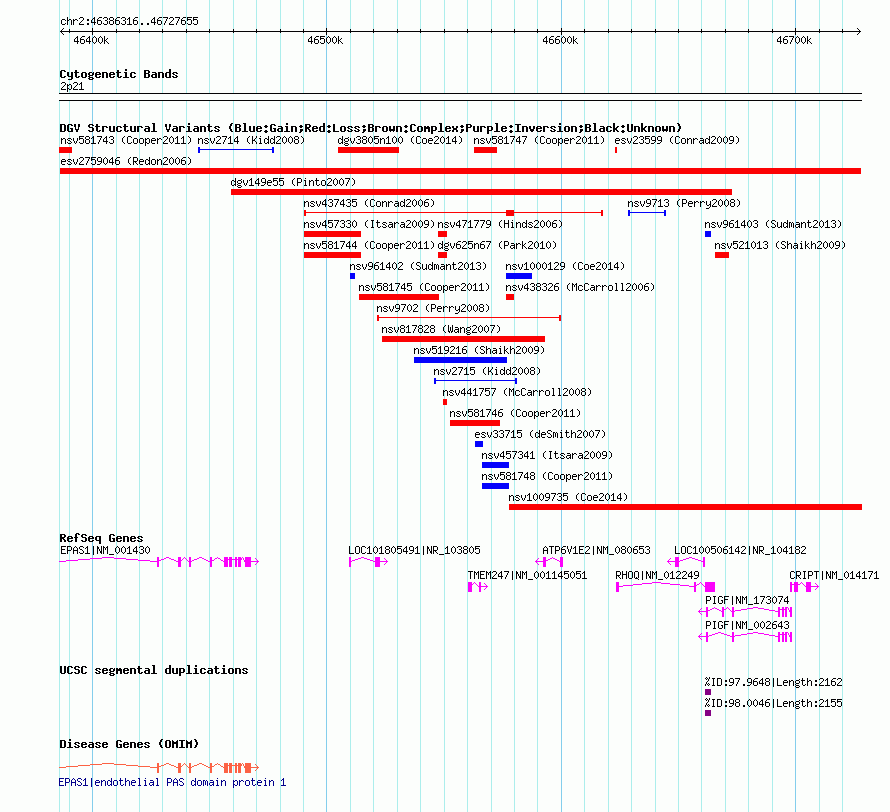890x812 pixels.
Task: Click the dgv149e55 (Pinto2007) label
Action: (x=293, y=182)
